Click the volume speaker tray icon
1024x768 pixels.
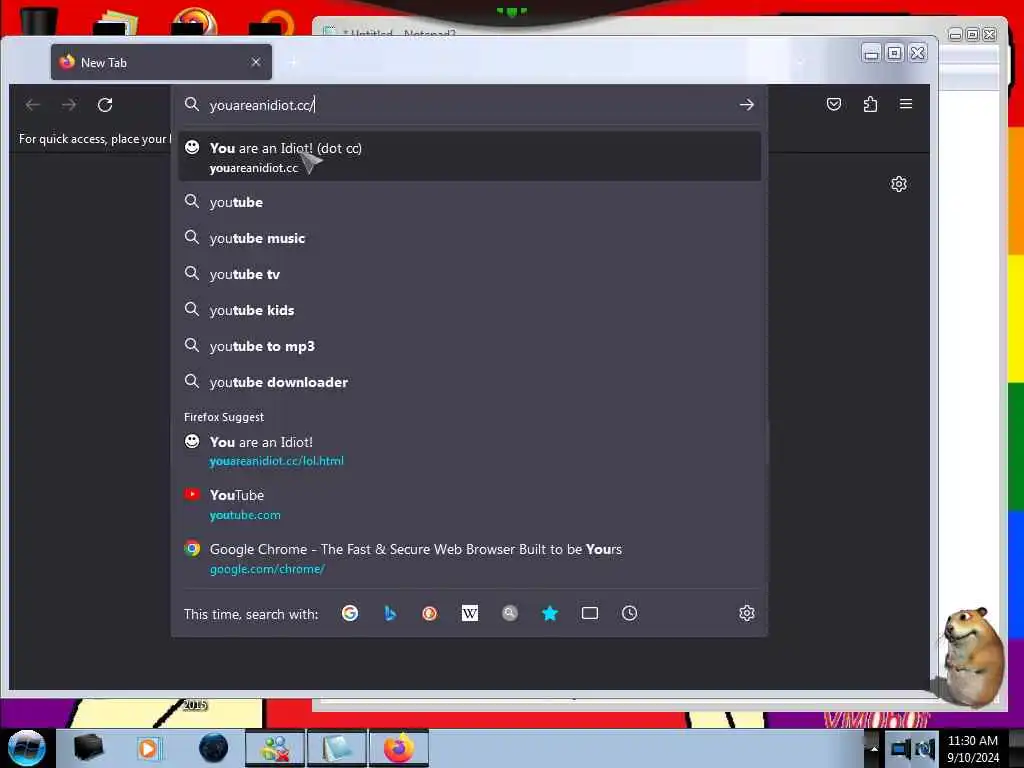(x=925, y=749)
